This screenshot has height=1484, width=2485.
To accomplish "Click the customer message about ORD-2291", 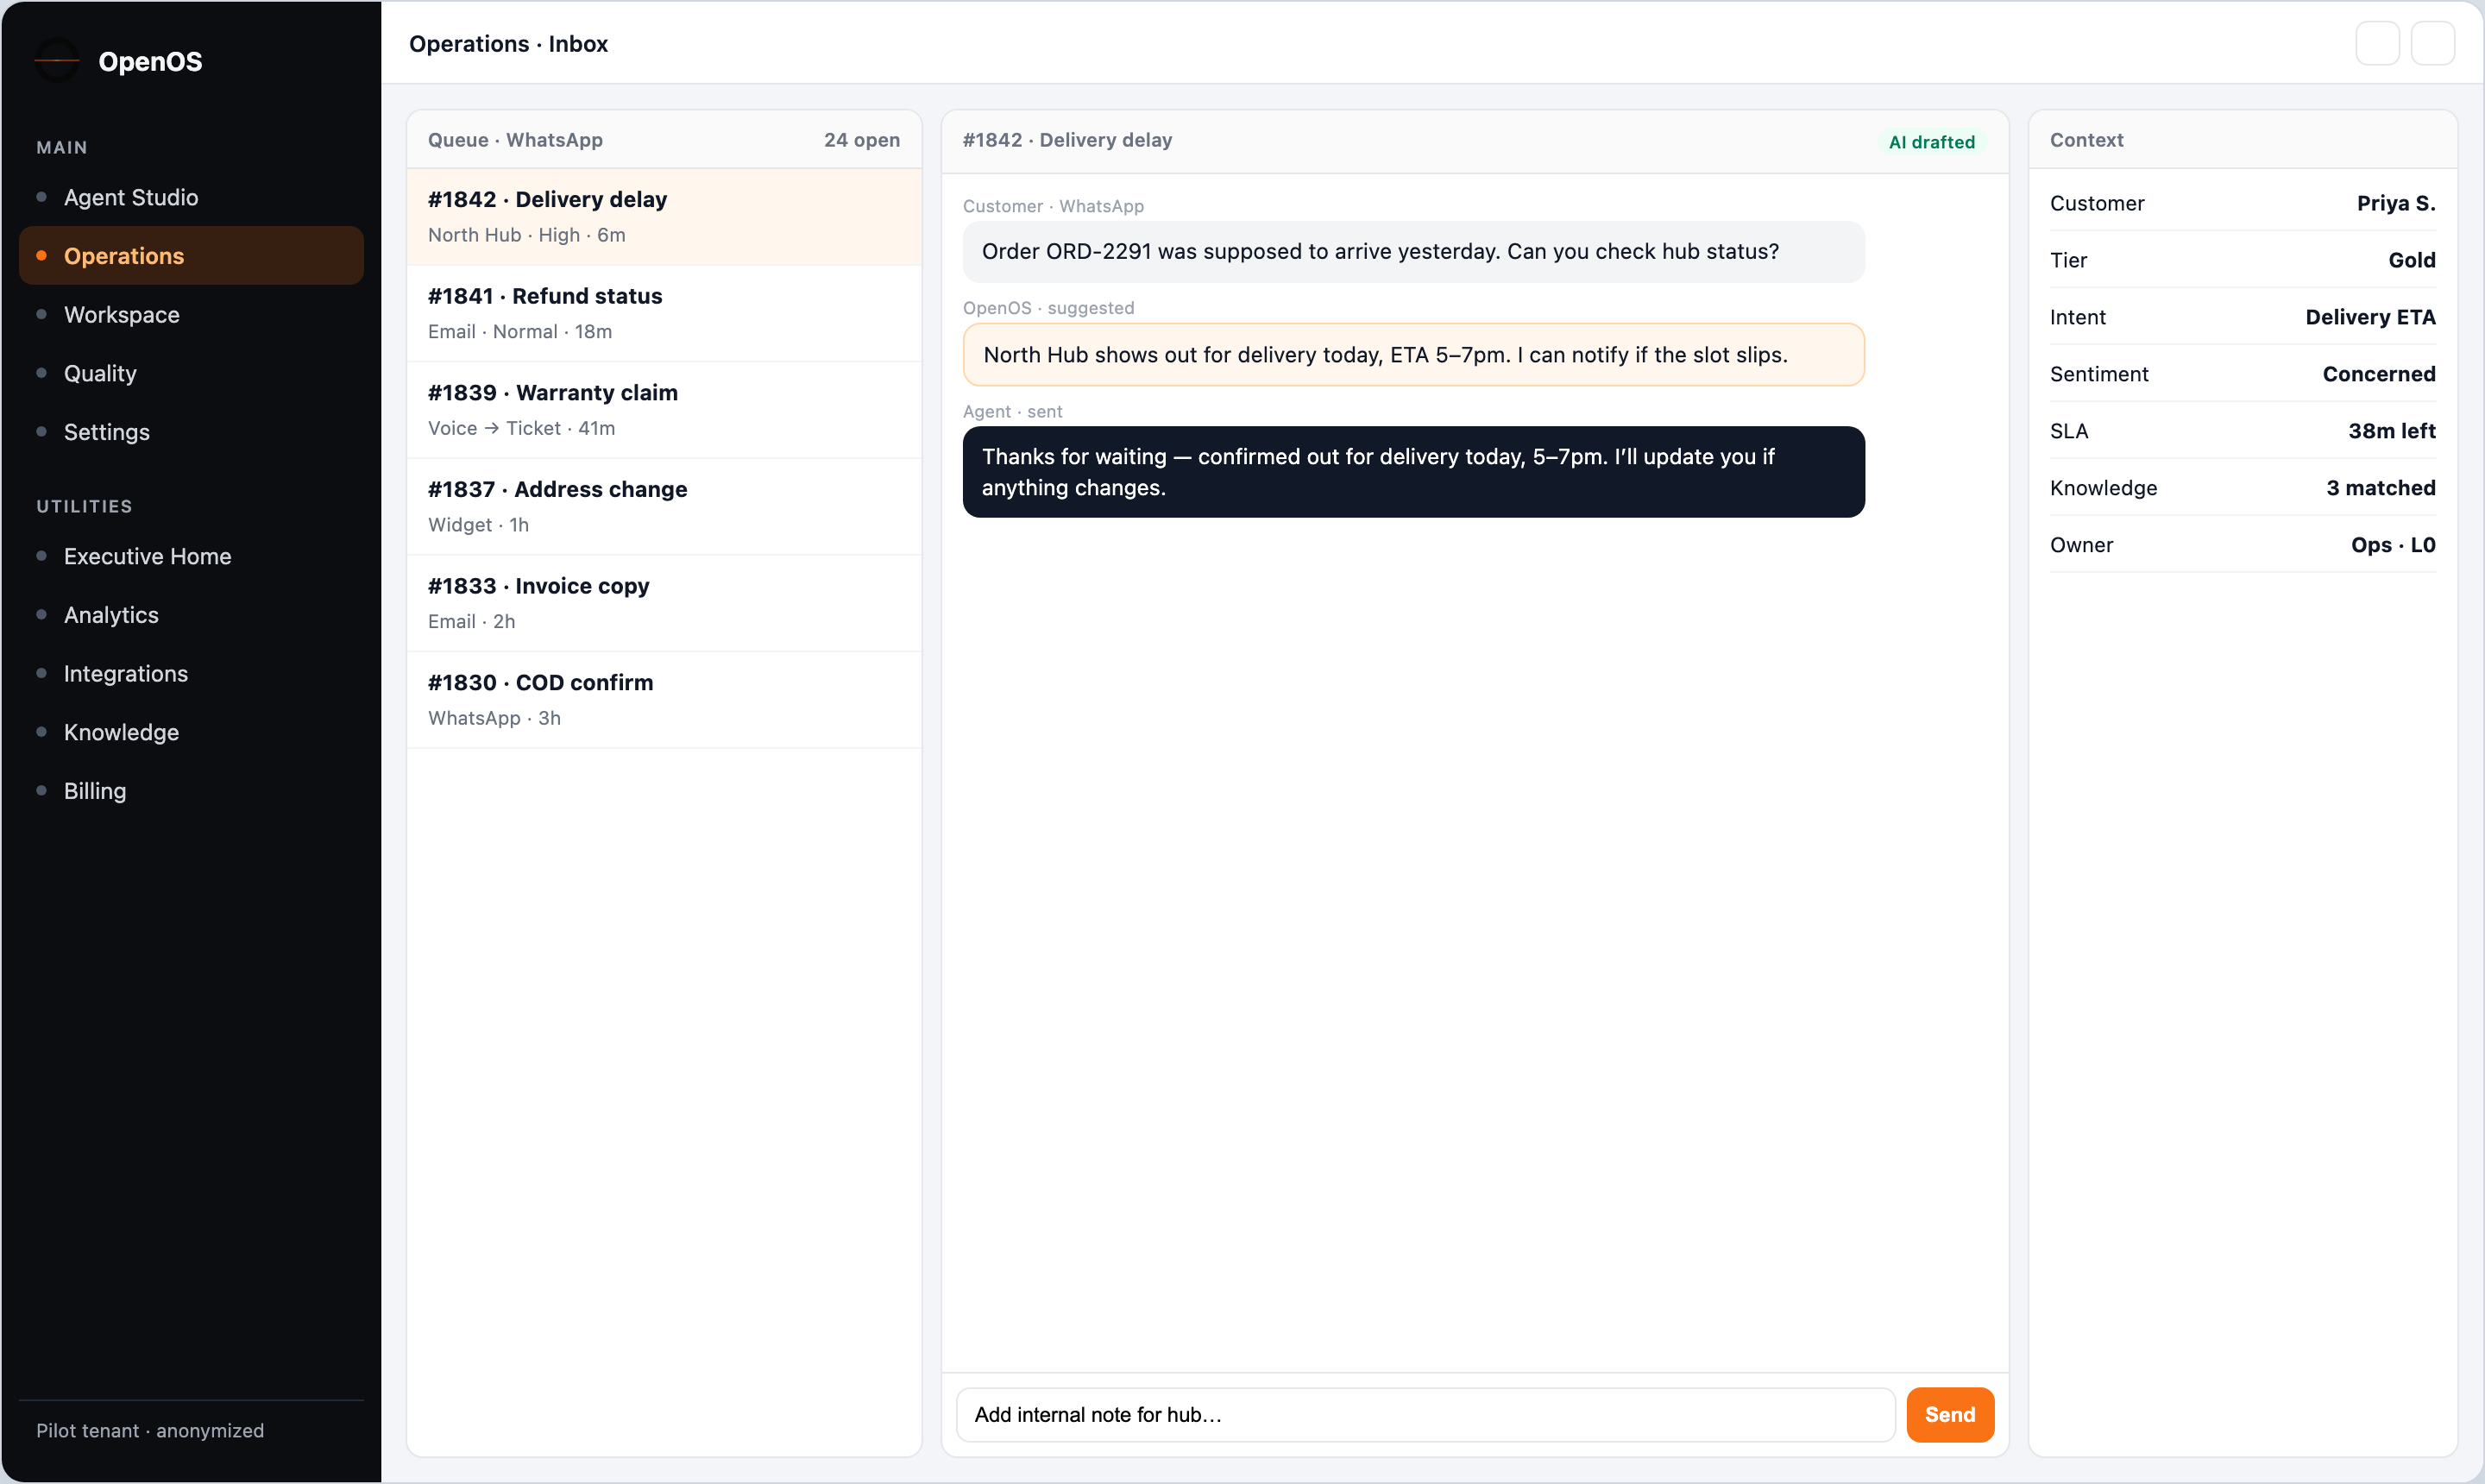I will (x=1413, y=252).
